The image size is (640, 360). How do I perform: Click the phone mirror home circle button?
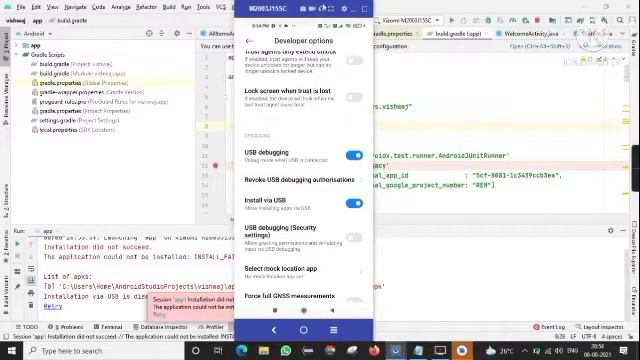pyautogui.click(x=304, y=330)
